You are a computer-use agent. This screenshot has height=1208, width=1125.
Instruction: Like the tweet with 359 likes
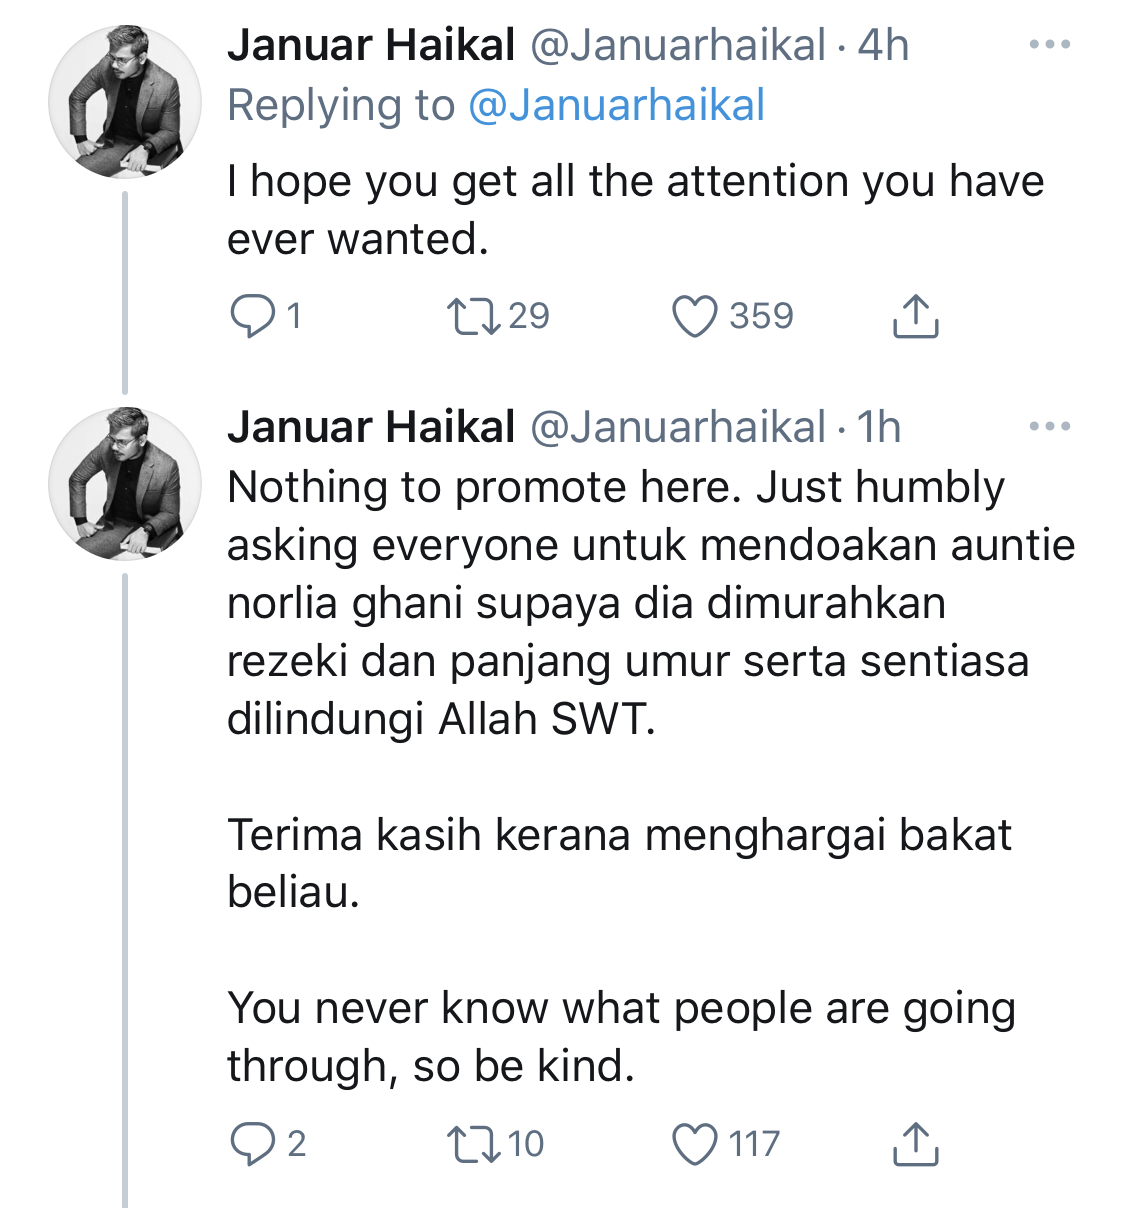tap(694, 317)
